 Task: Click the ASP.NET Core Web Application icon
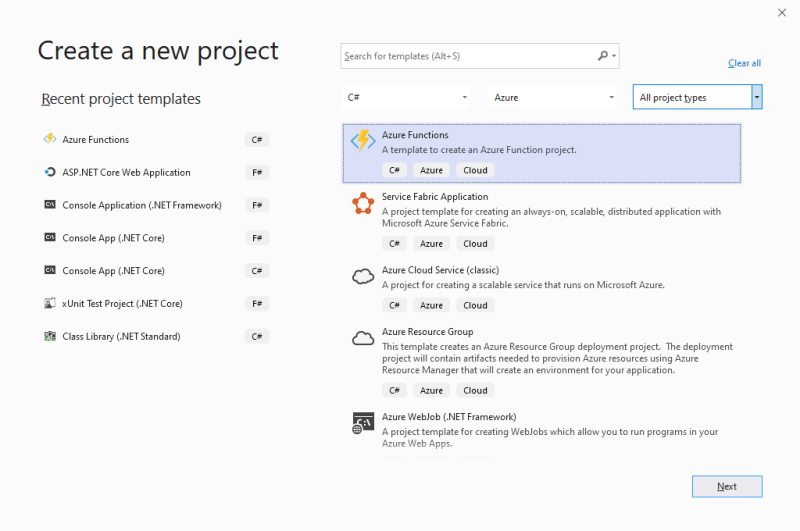pyautogui.click(x=49, y=172)
